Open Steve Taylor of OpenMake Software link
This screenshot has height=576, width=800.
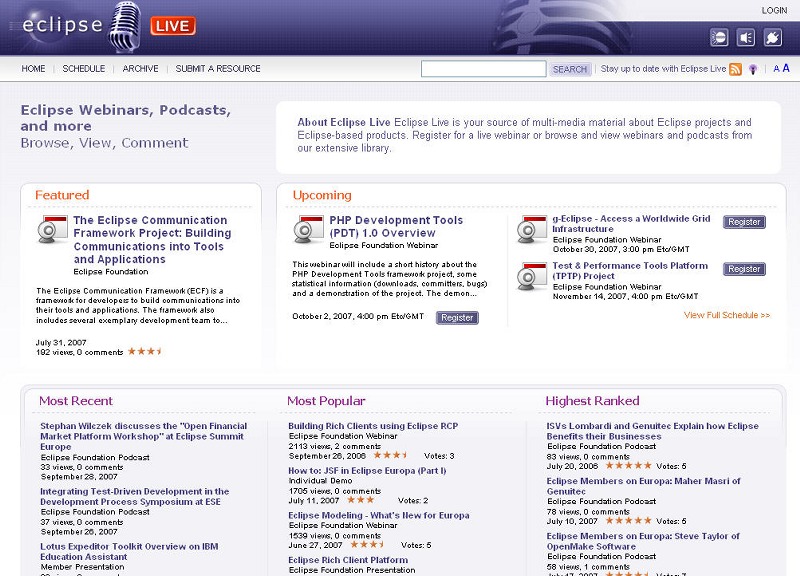[643, 541]
